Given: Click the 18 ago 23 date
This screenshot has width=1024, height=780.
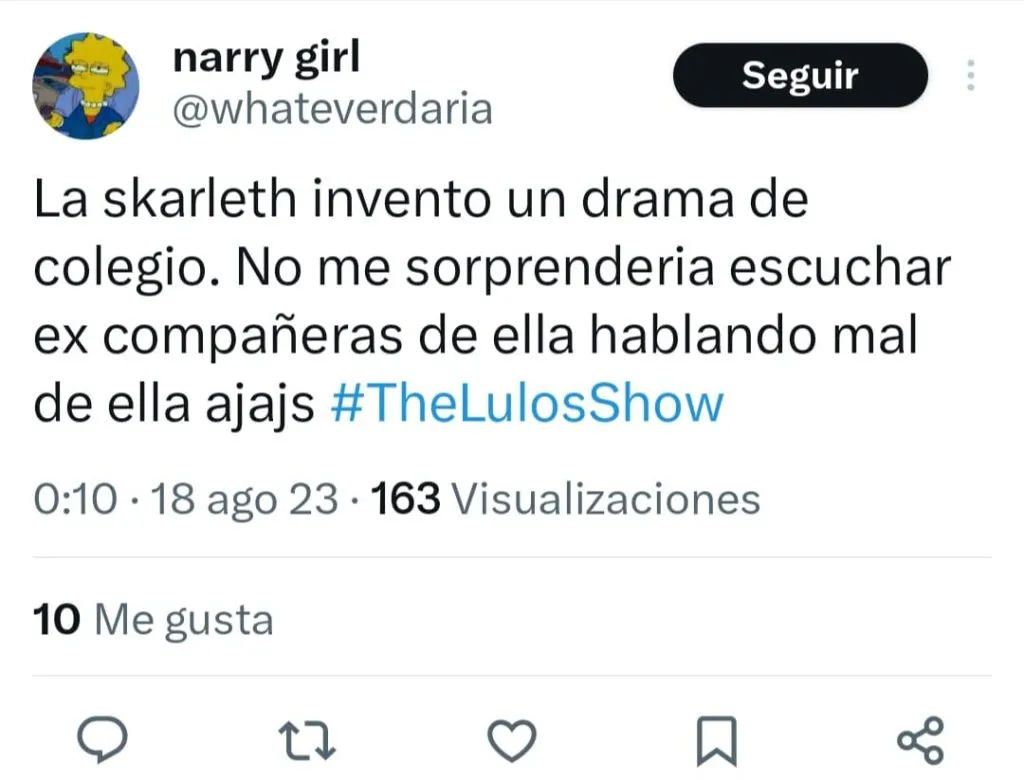Looking at the screenshot, I should 245,500.
